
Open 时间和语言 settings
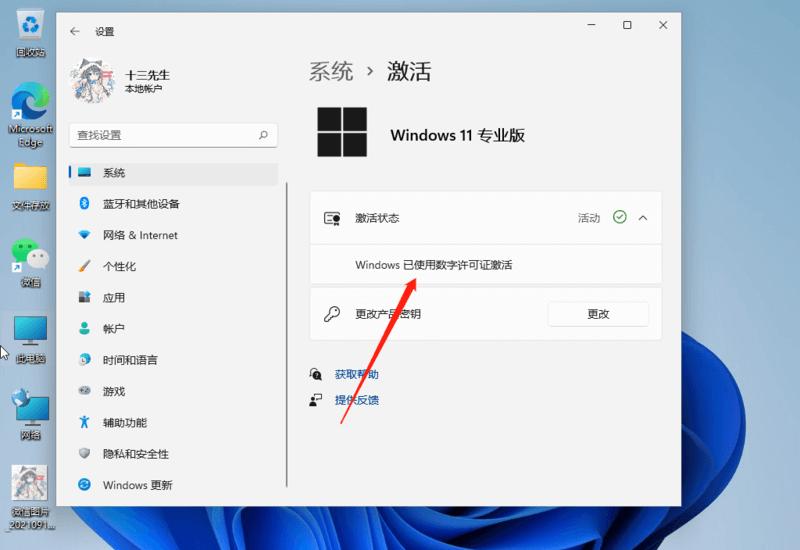pos(173,360)
